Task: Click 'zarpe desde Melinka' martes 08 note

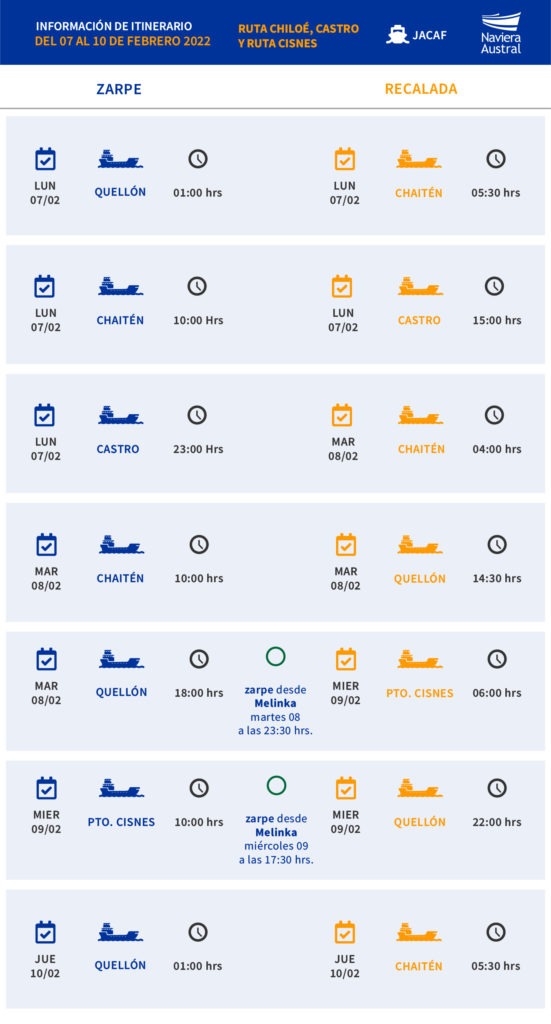Action: (x=275, y=710)
